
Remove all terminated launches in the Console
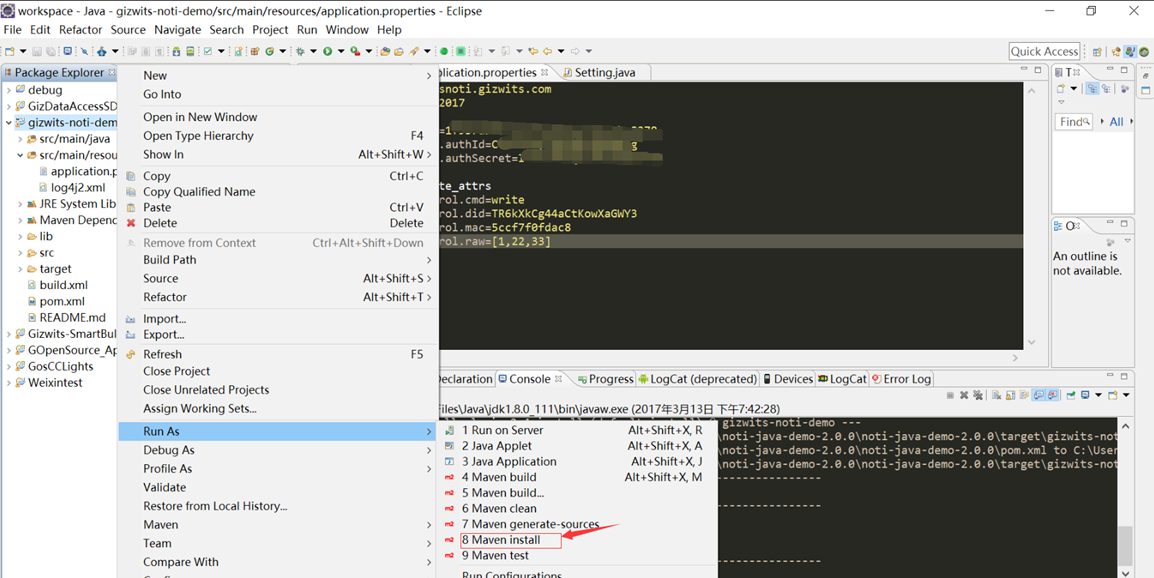coord(979,394)
